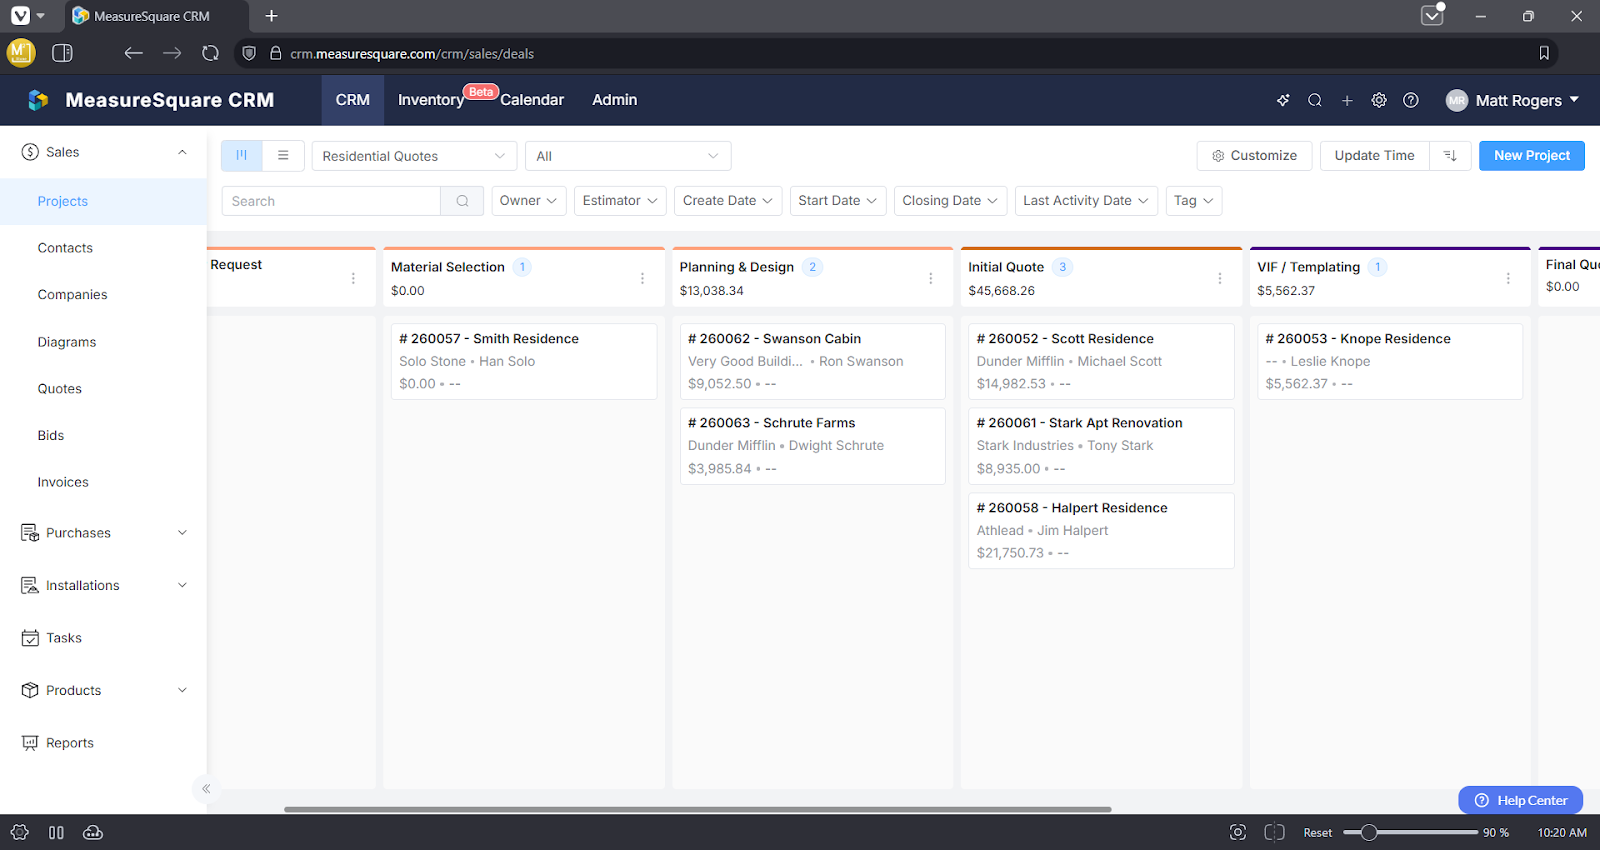
Task: Click the project Search input field
Action: click(331, 201)
